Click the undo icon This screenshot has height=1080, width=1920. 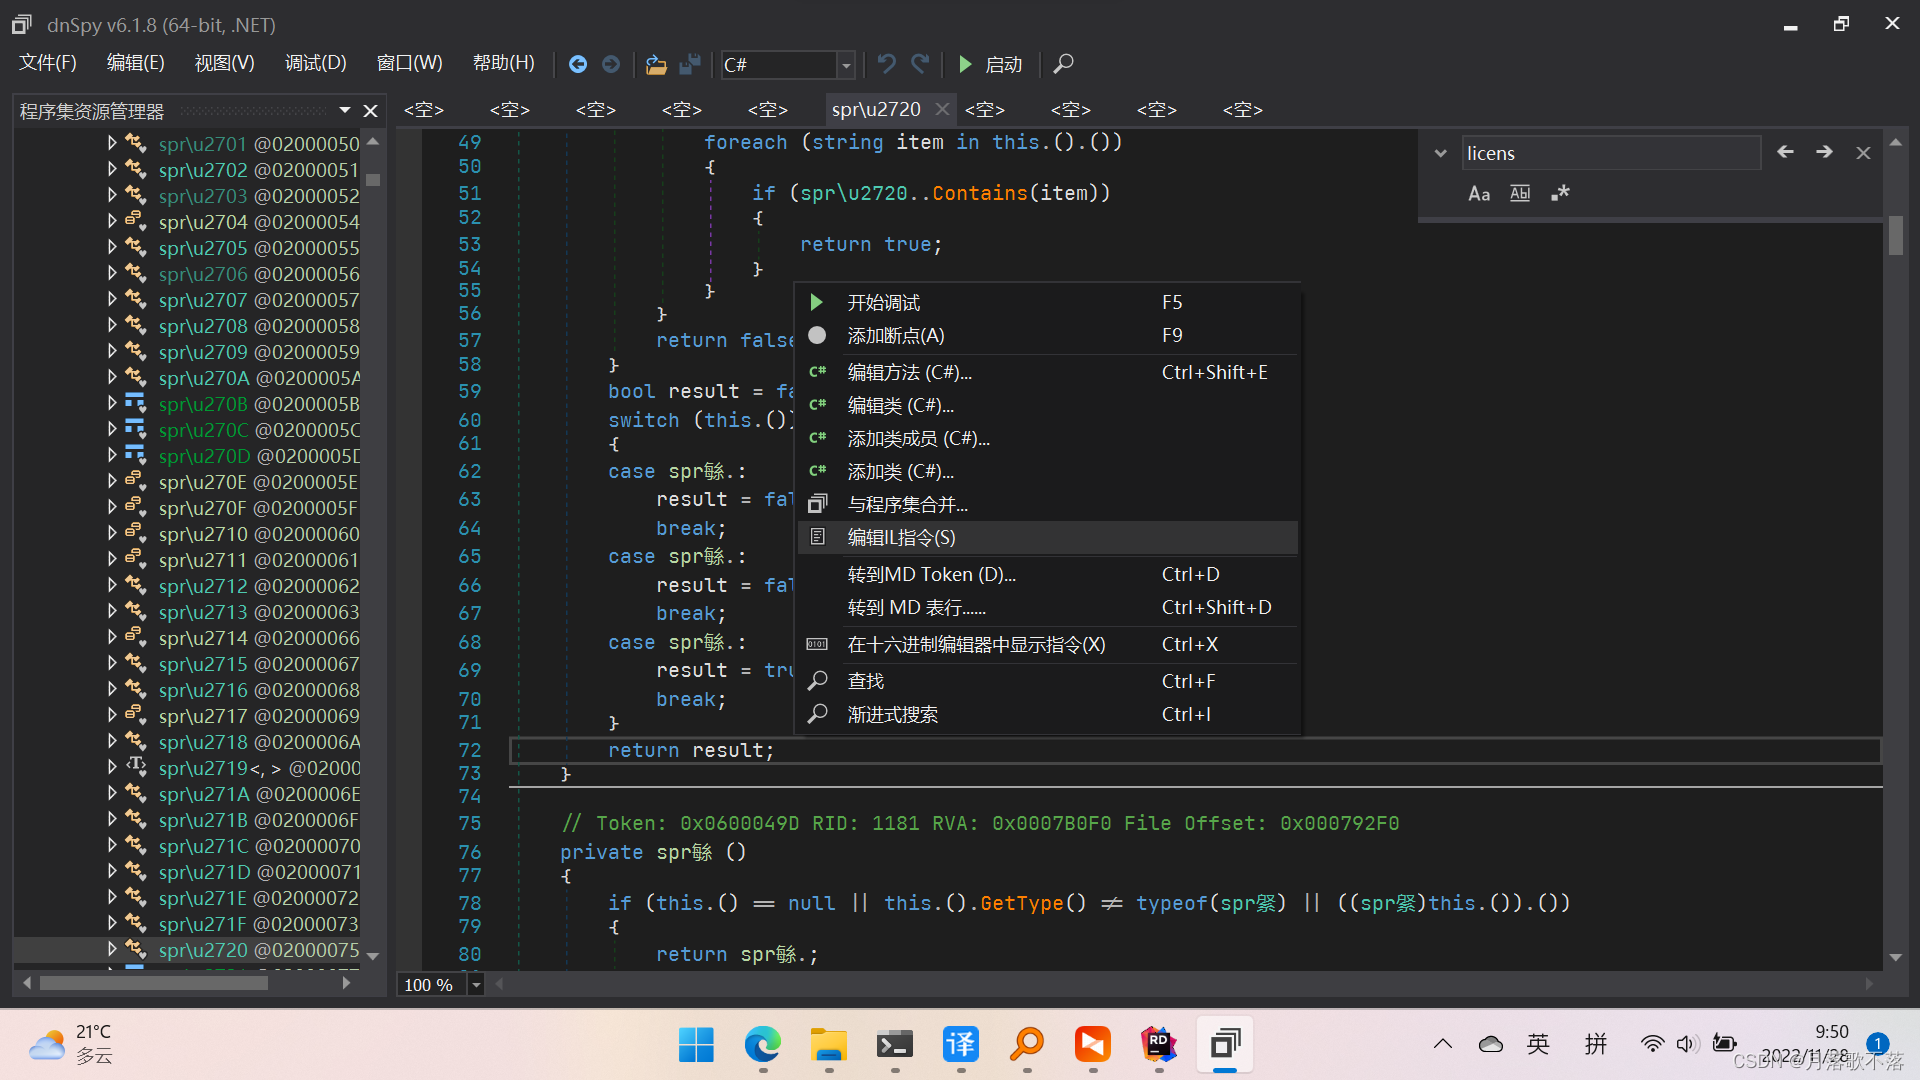coord(886,64)
